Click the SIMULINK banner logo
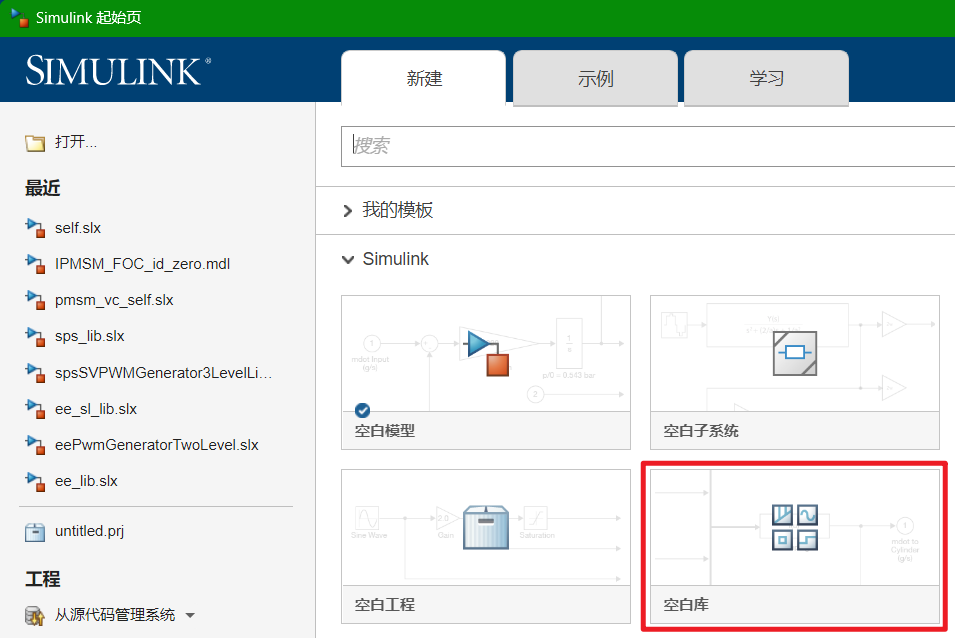The width and height of the screenshot is (955, 638). [x=118, y=71]
